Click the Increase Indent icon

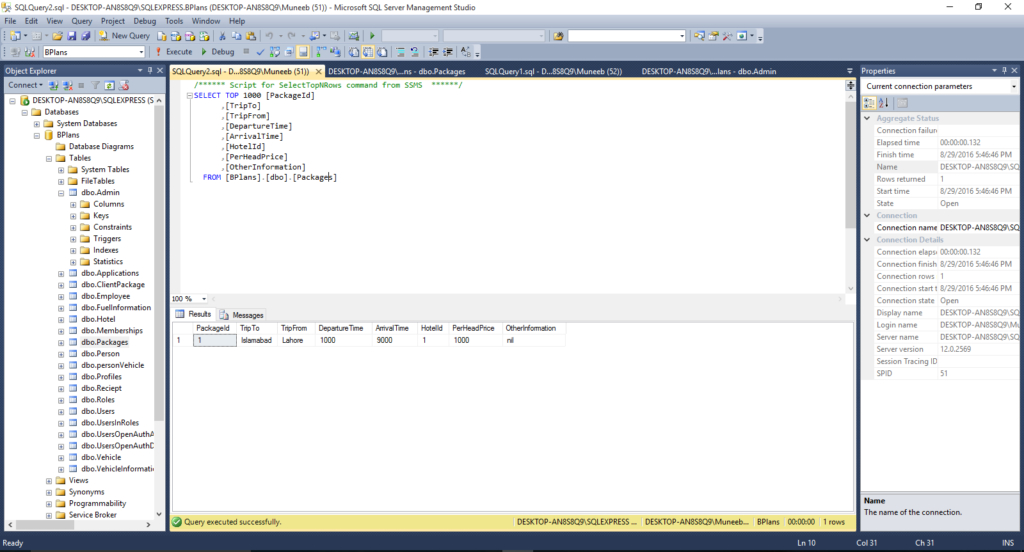[448, 52]
